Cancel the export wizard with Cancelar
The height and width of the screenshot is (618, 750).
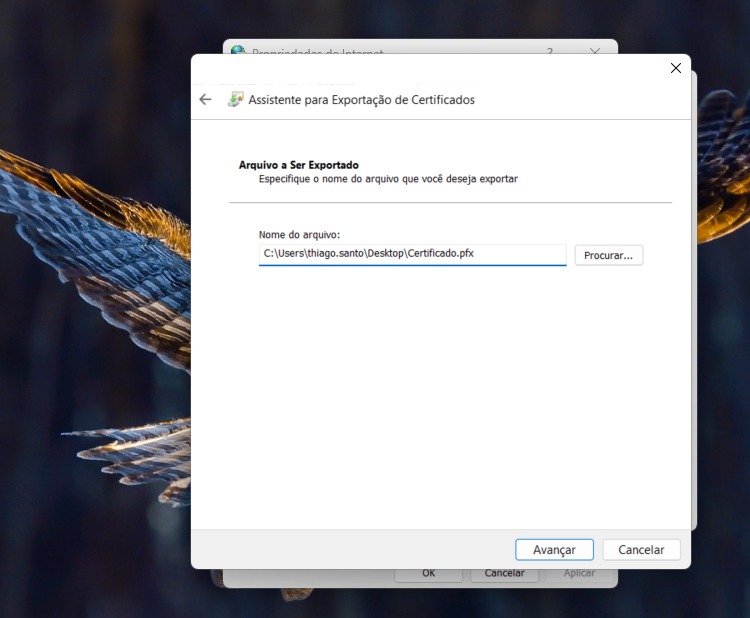[641, 550]
